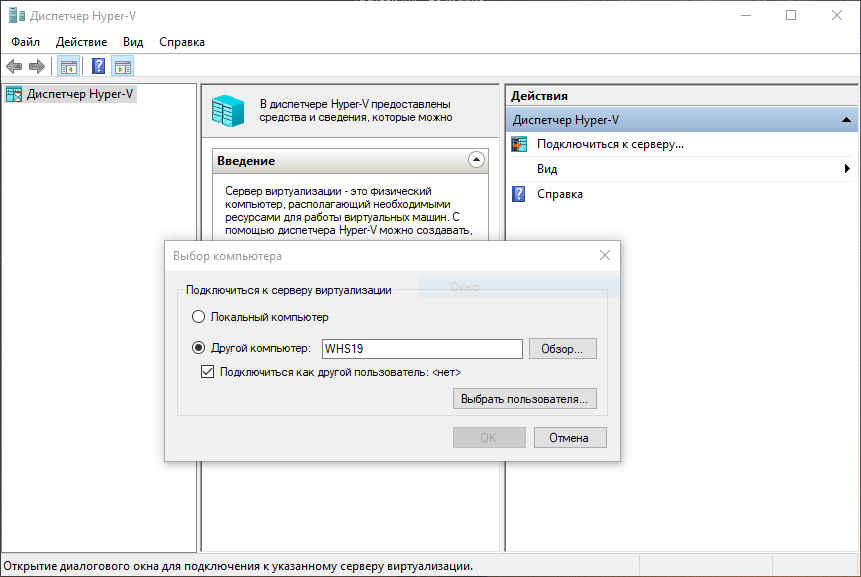Collapse the Введение section chevron

pyautogui.click(x=476, y=160)
